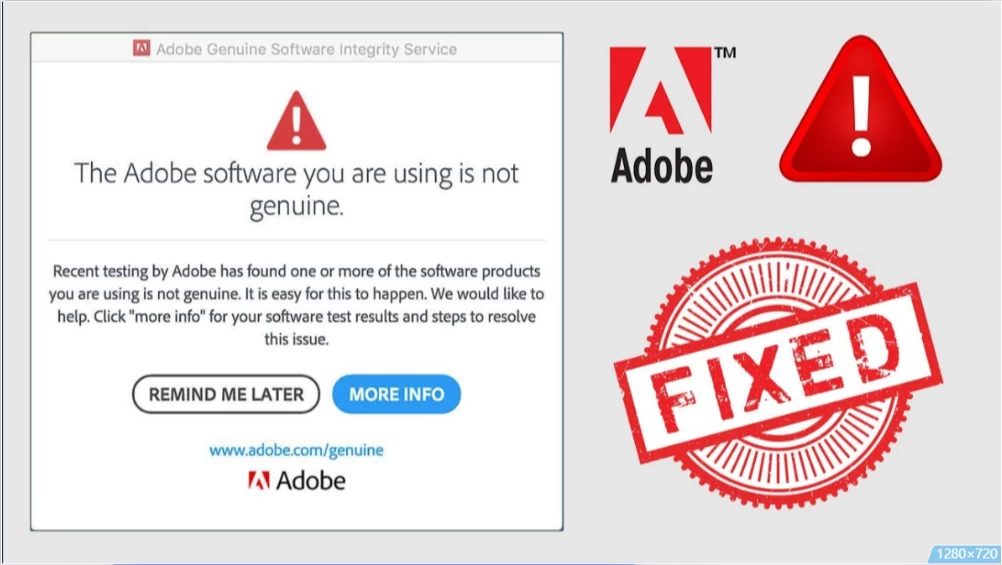
Task: Click the large red Adobe logo
Action: pos(660,89)
